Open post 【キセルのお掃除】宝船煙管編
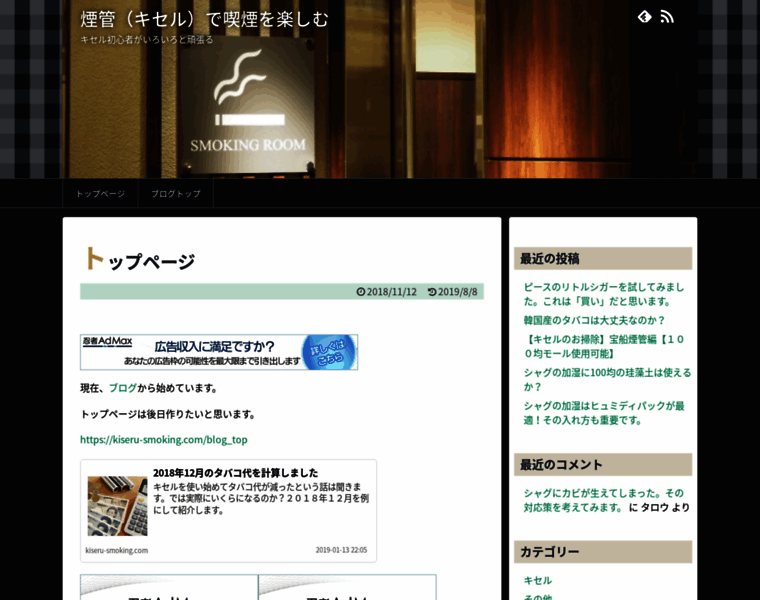This screenshot has width=760, height=600. click(604, 347)
